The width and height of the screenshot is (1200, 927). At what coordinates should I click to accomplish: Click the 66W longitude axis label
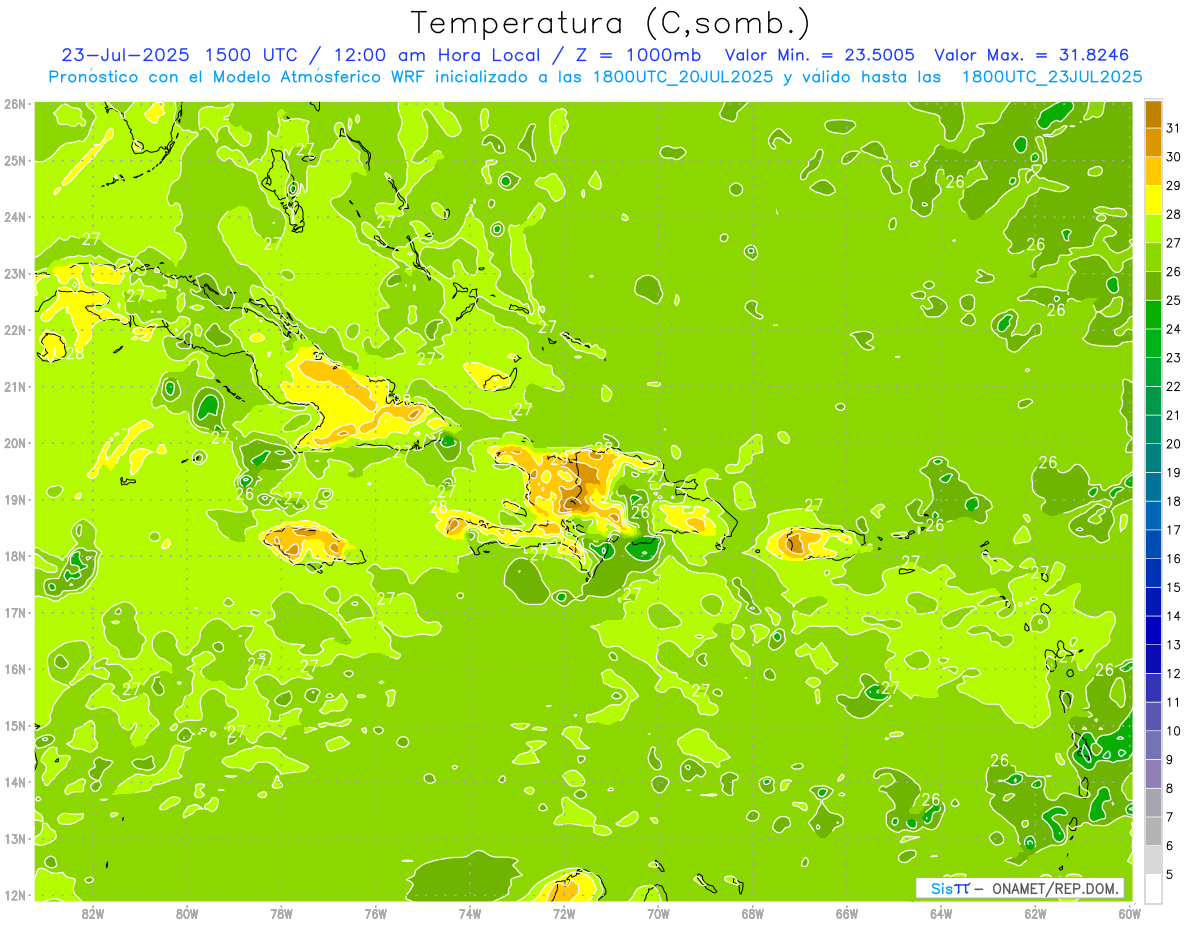click(x=846, y=913)
